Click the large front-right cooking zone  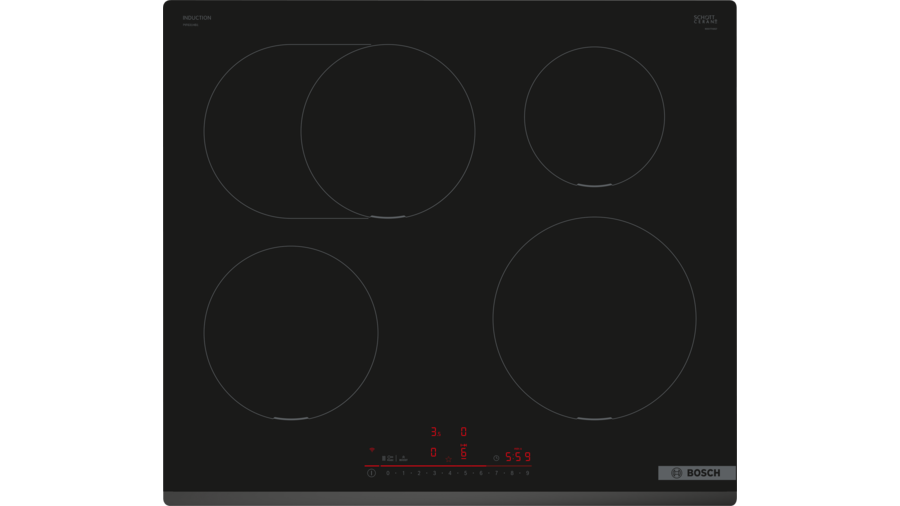pos(594,318)
